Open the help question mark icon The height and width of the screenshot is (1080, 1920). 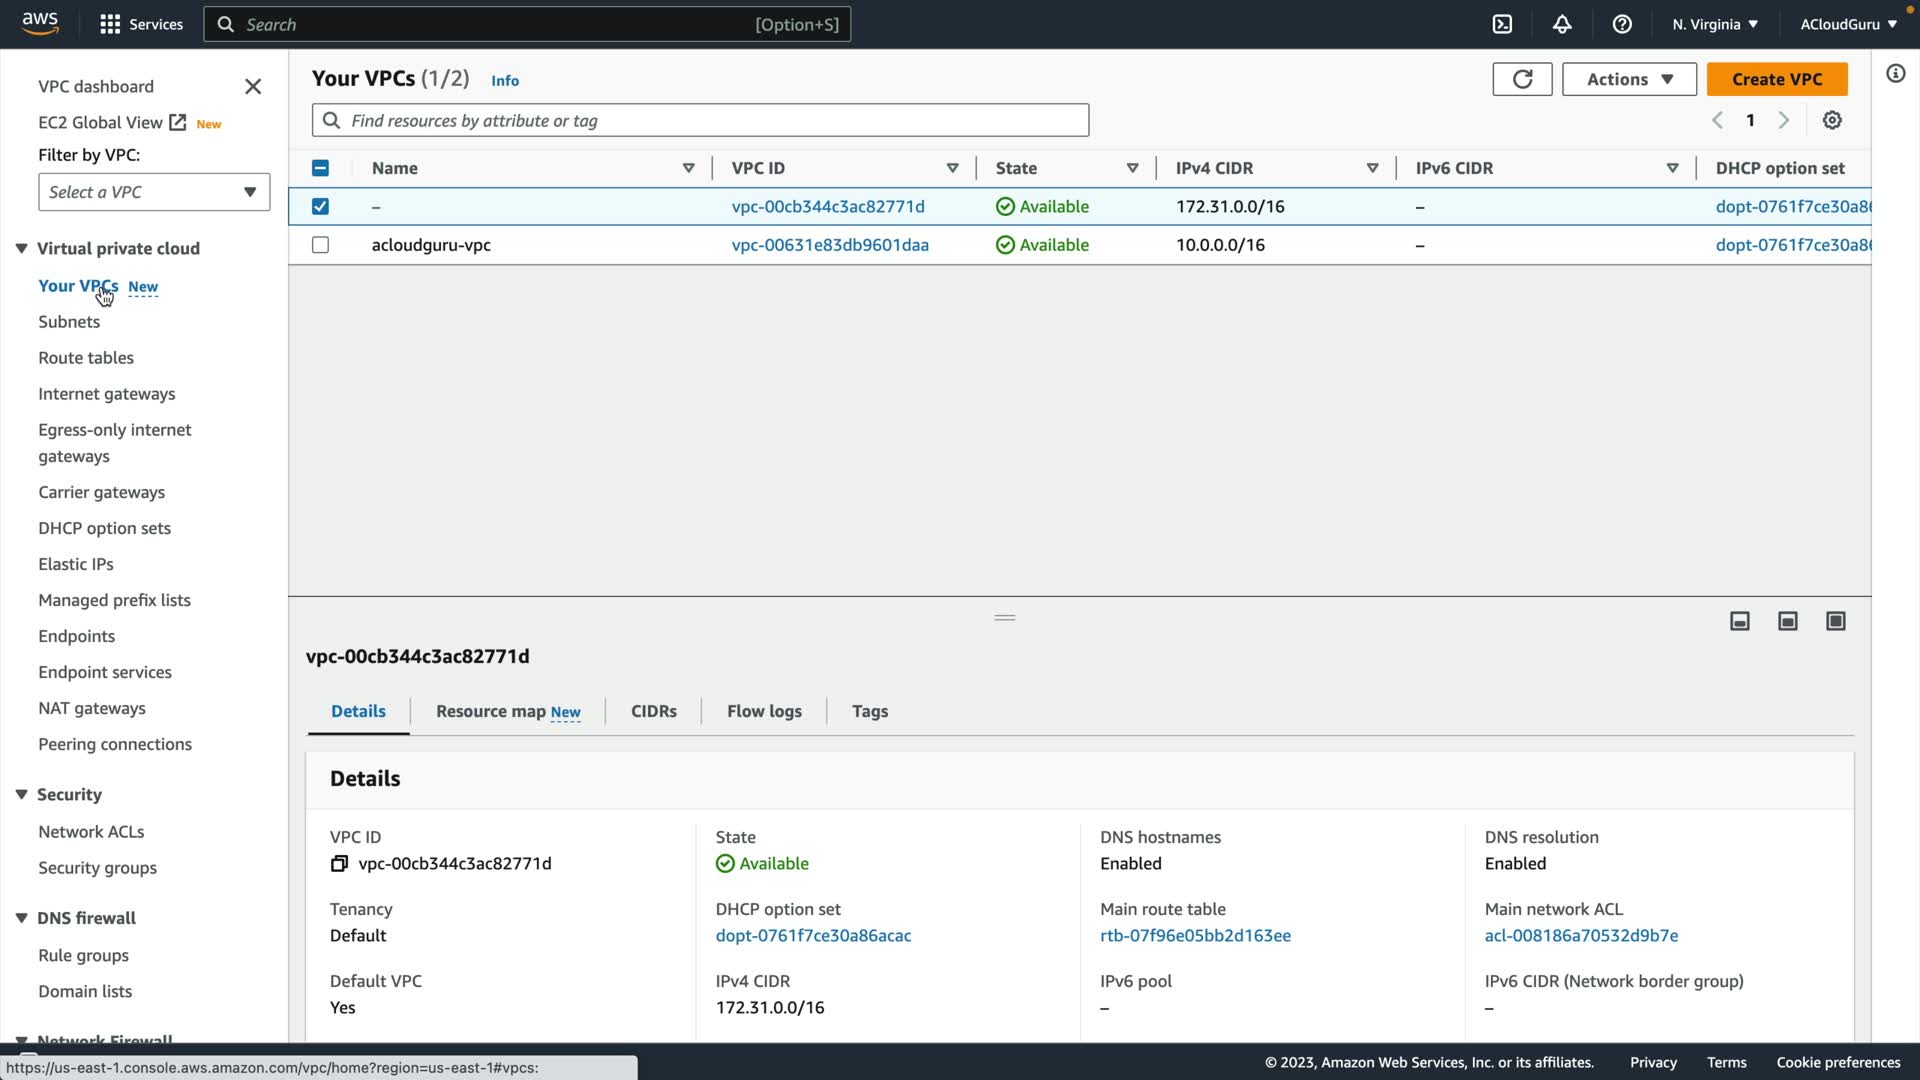click(x=1622, y=24)
